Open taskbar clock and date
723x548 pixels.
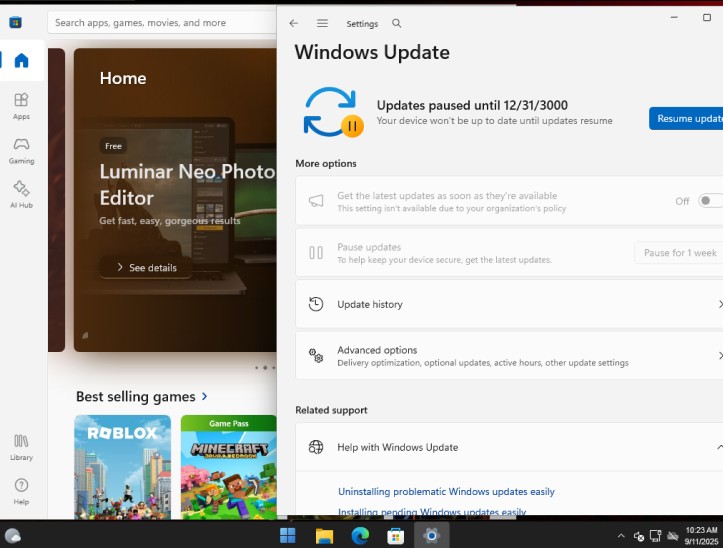(701, 536)
